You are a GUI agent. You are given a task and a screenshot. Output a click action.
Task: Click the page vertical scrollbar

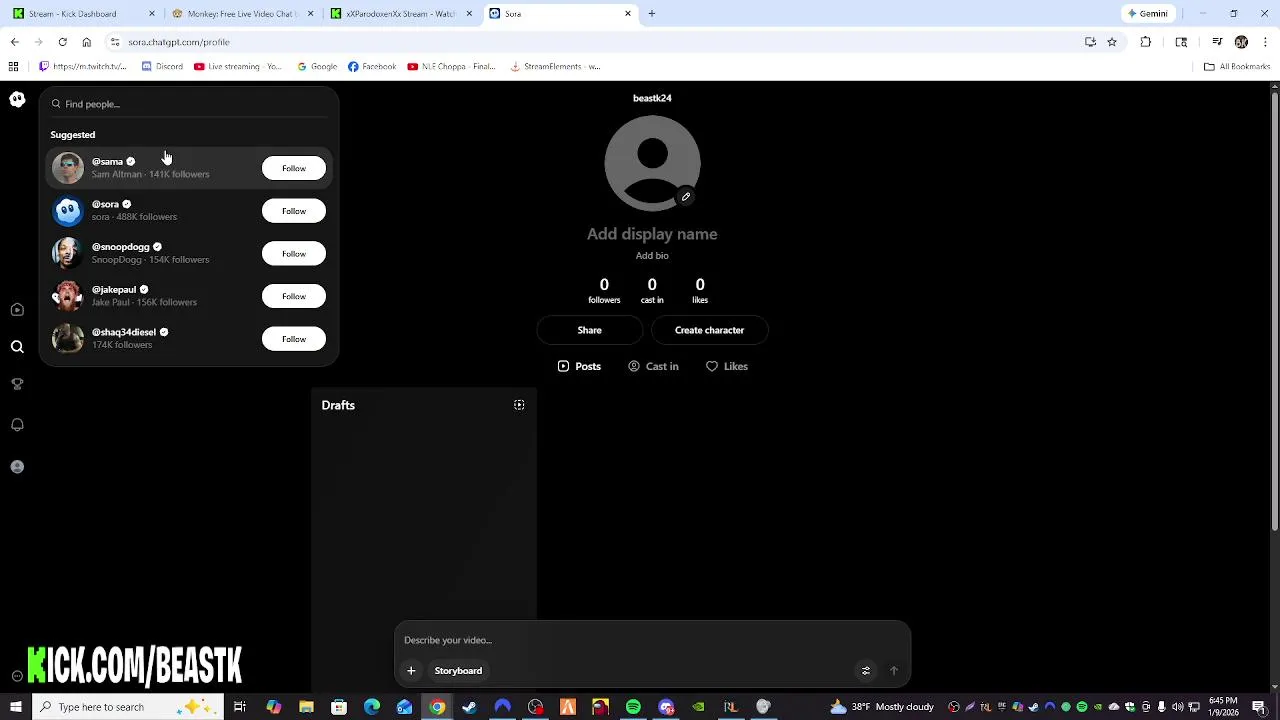(x=1274, y=310)
